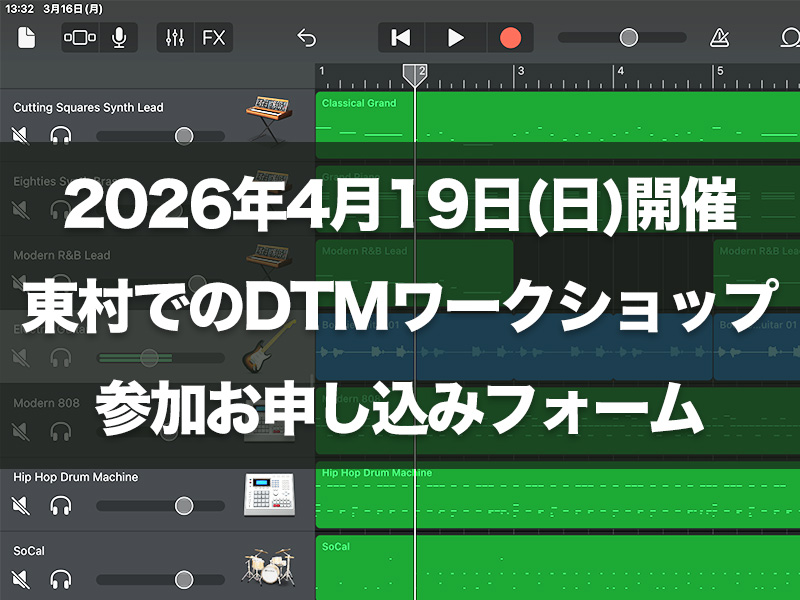
Task: Click bar 3 on the timeline ruler
Action: coord(520,73)
